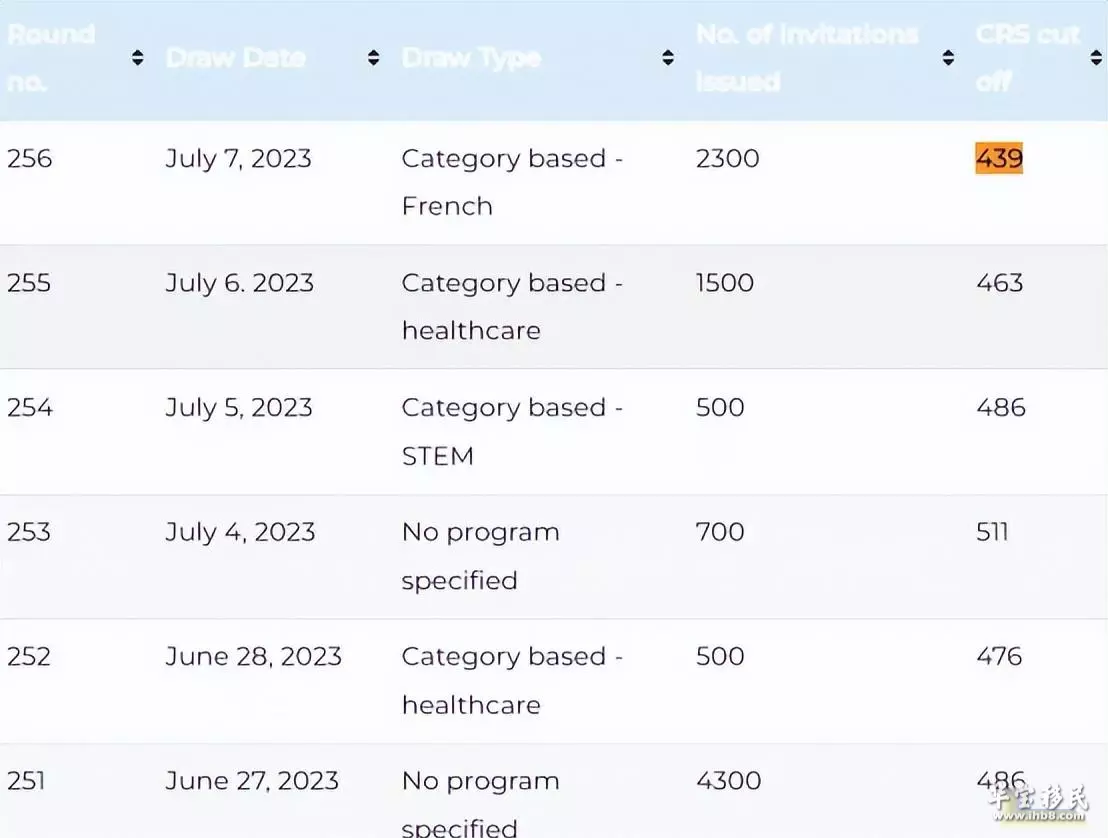Select the 700 invitations cell

point(720,532)
